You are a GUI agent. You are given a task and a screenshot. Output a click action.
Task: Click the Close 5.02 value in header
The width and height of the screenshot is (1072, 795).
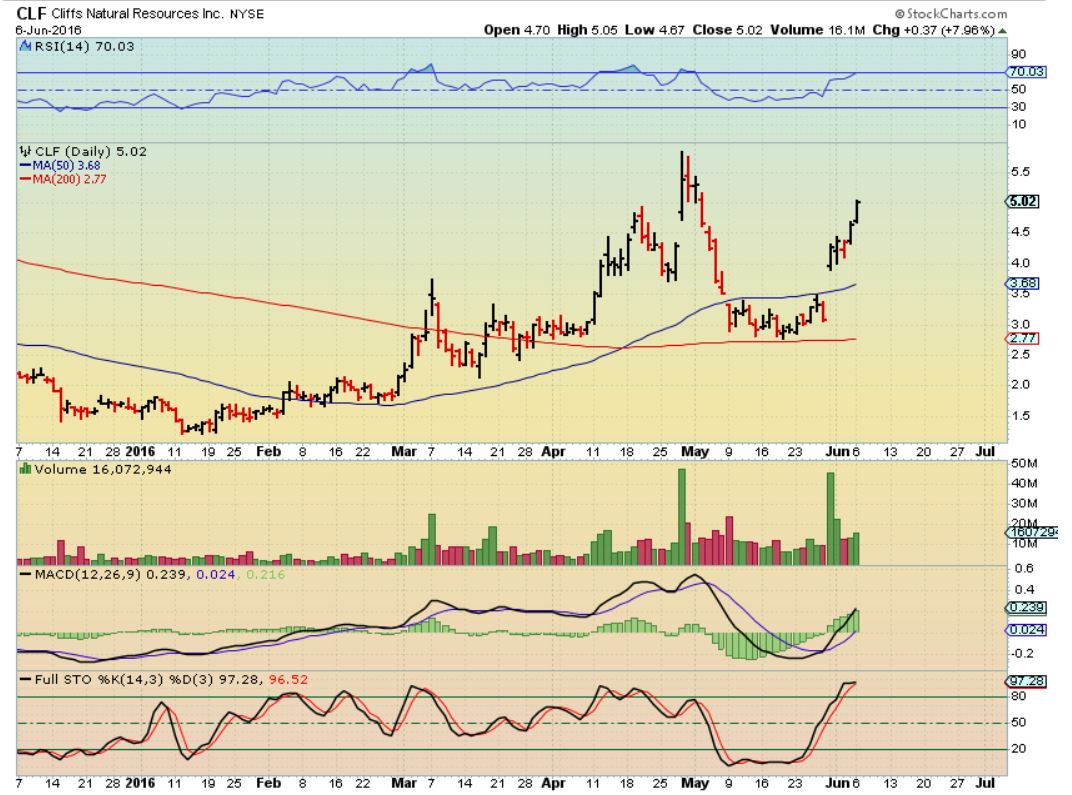(x=727, y=30)
